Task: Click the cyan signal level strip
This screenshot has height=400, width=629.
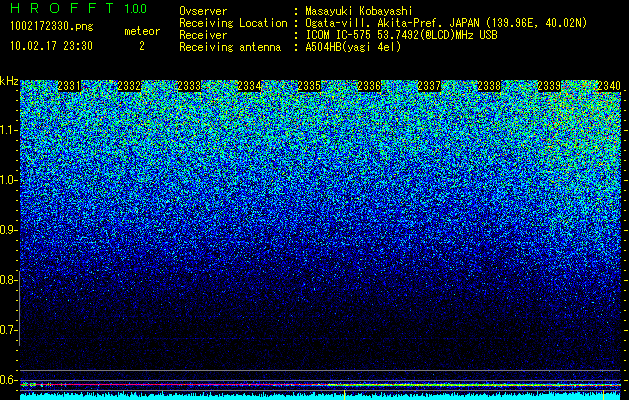Action: pyautogui.click(x=321, y=396)
